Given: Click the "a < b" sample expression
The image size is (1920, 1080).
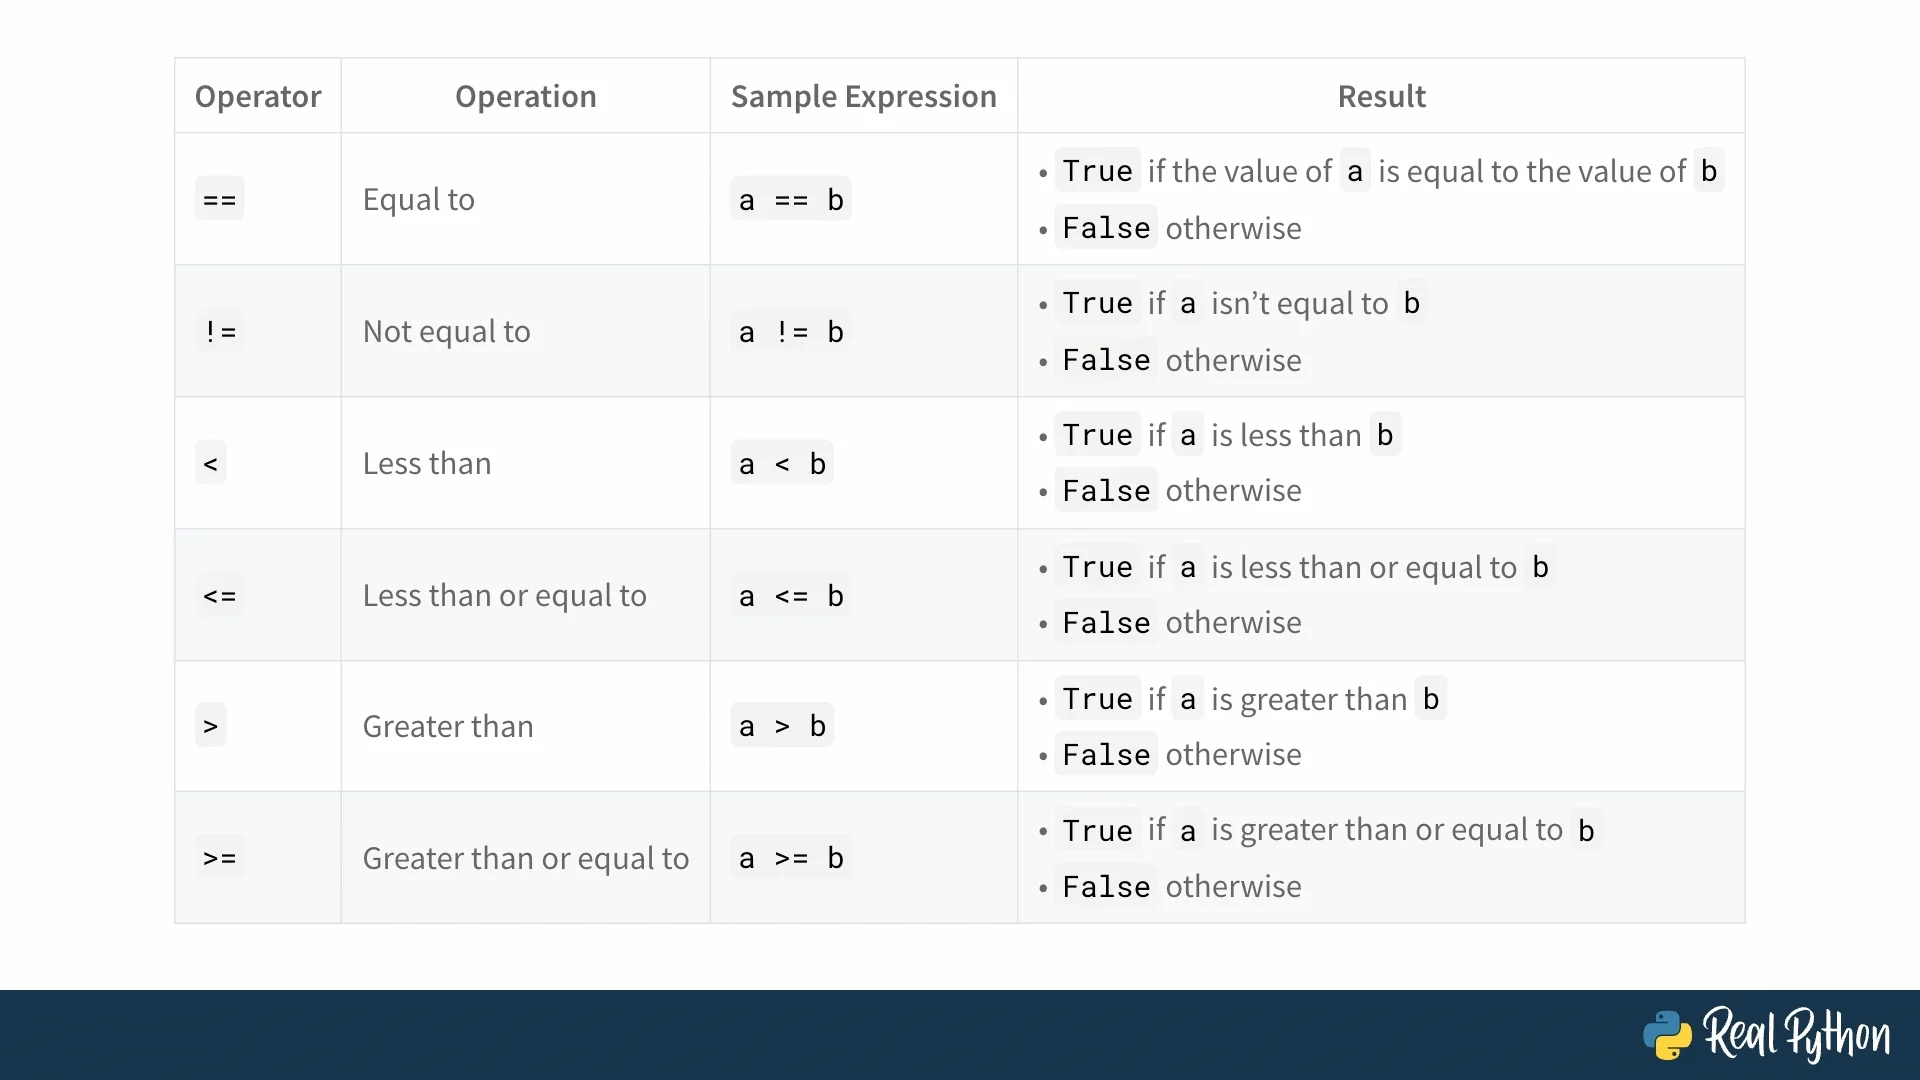Looking at the screenshot, I should coord(781,464).
